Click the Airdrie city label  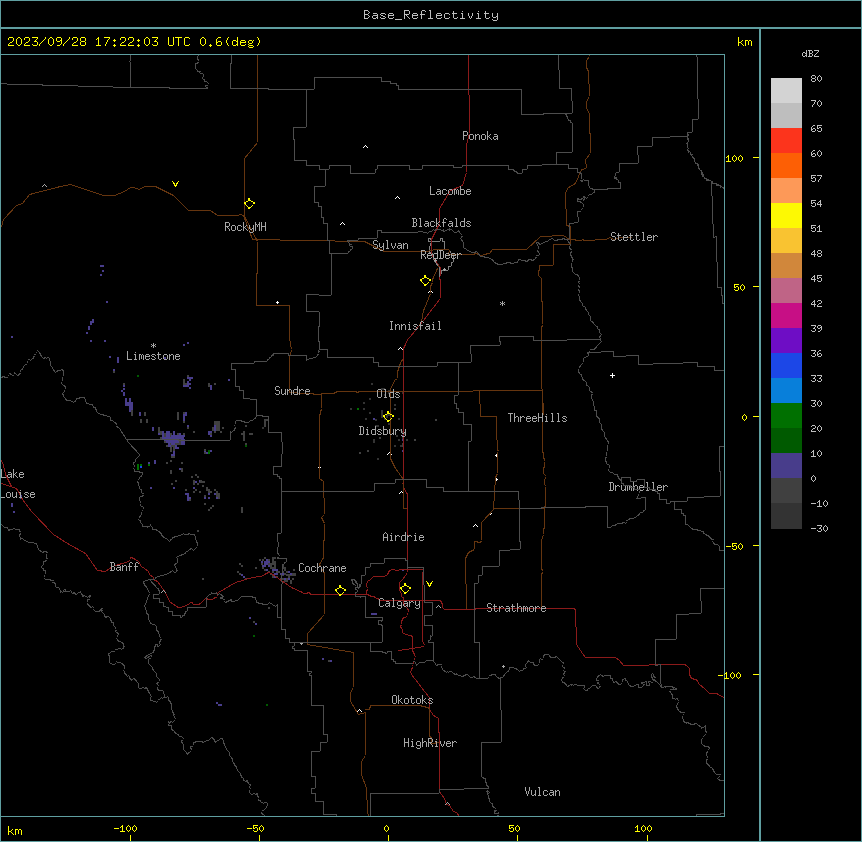(403, 537)
